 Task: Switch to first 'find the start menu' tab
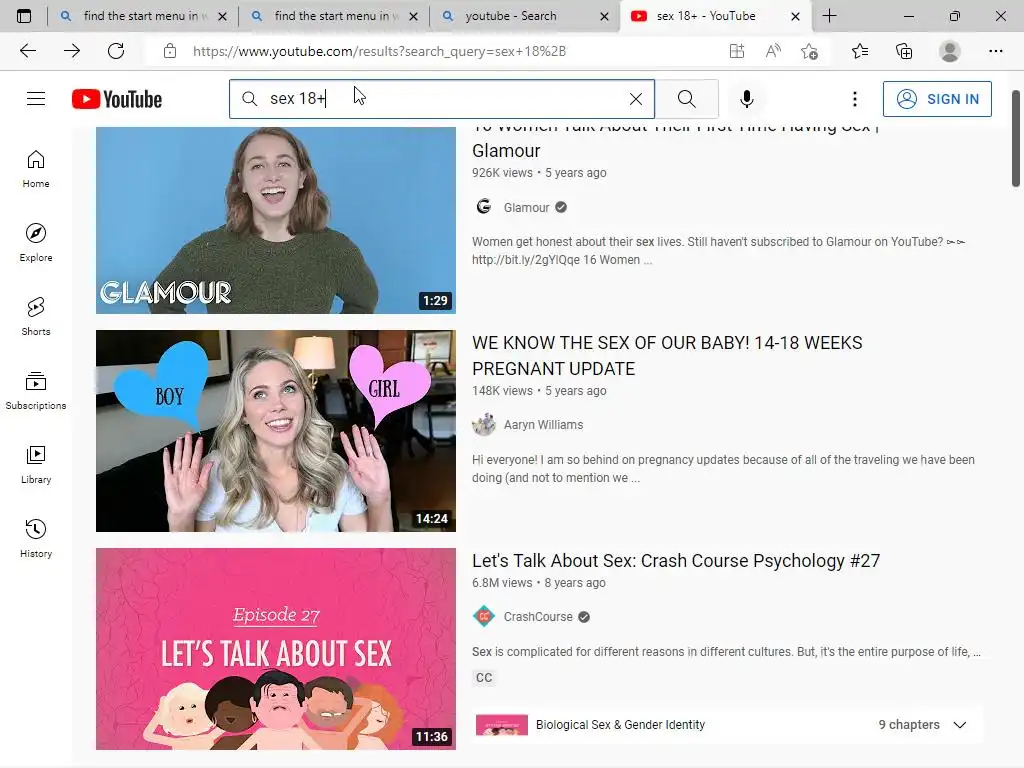(x=142, y=16)
